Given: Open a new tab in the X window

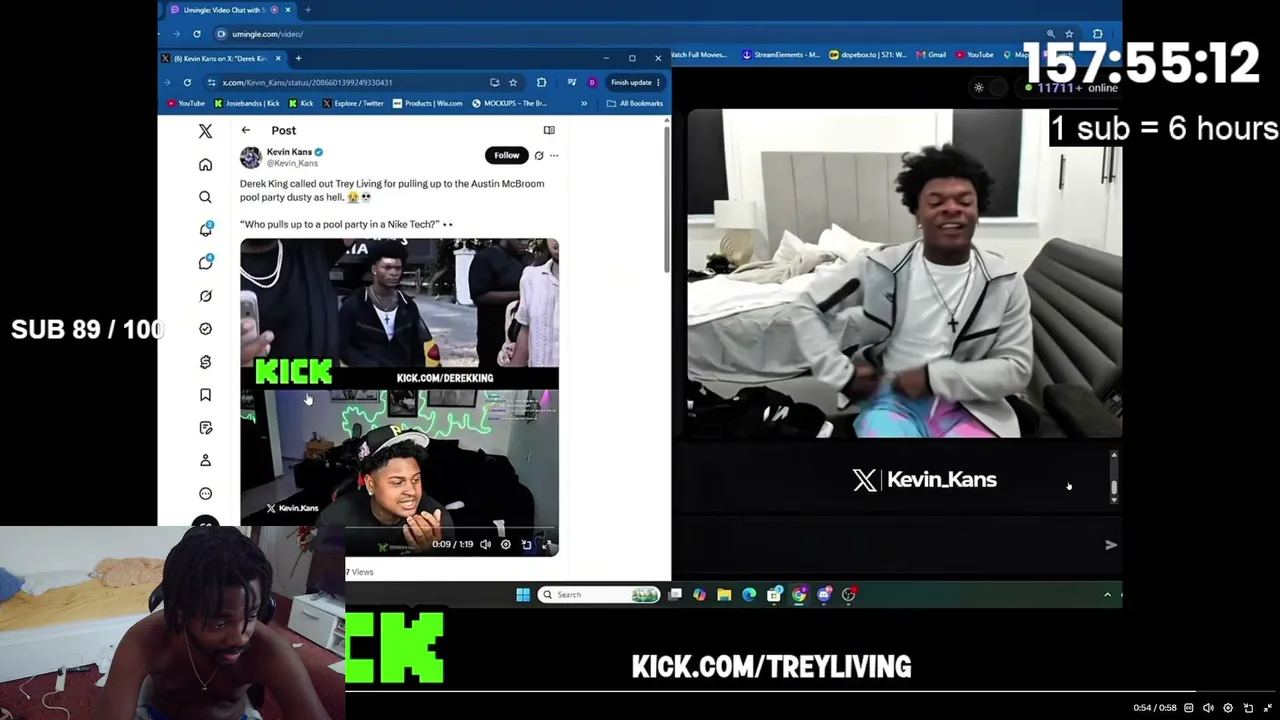Looking at the screenshot, I should click(298, 58).
